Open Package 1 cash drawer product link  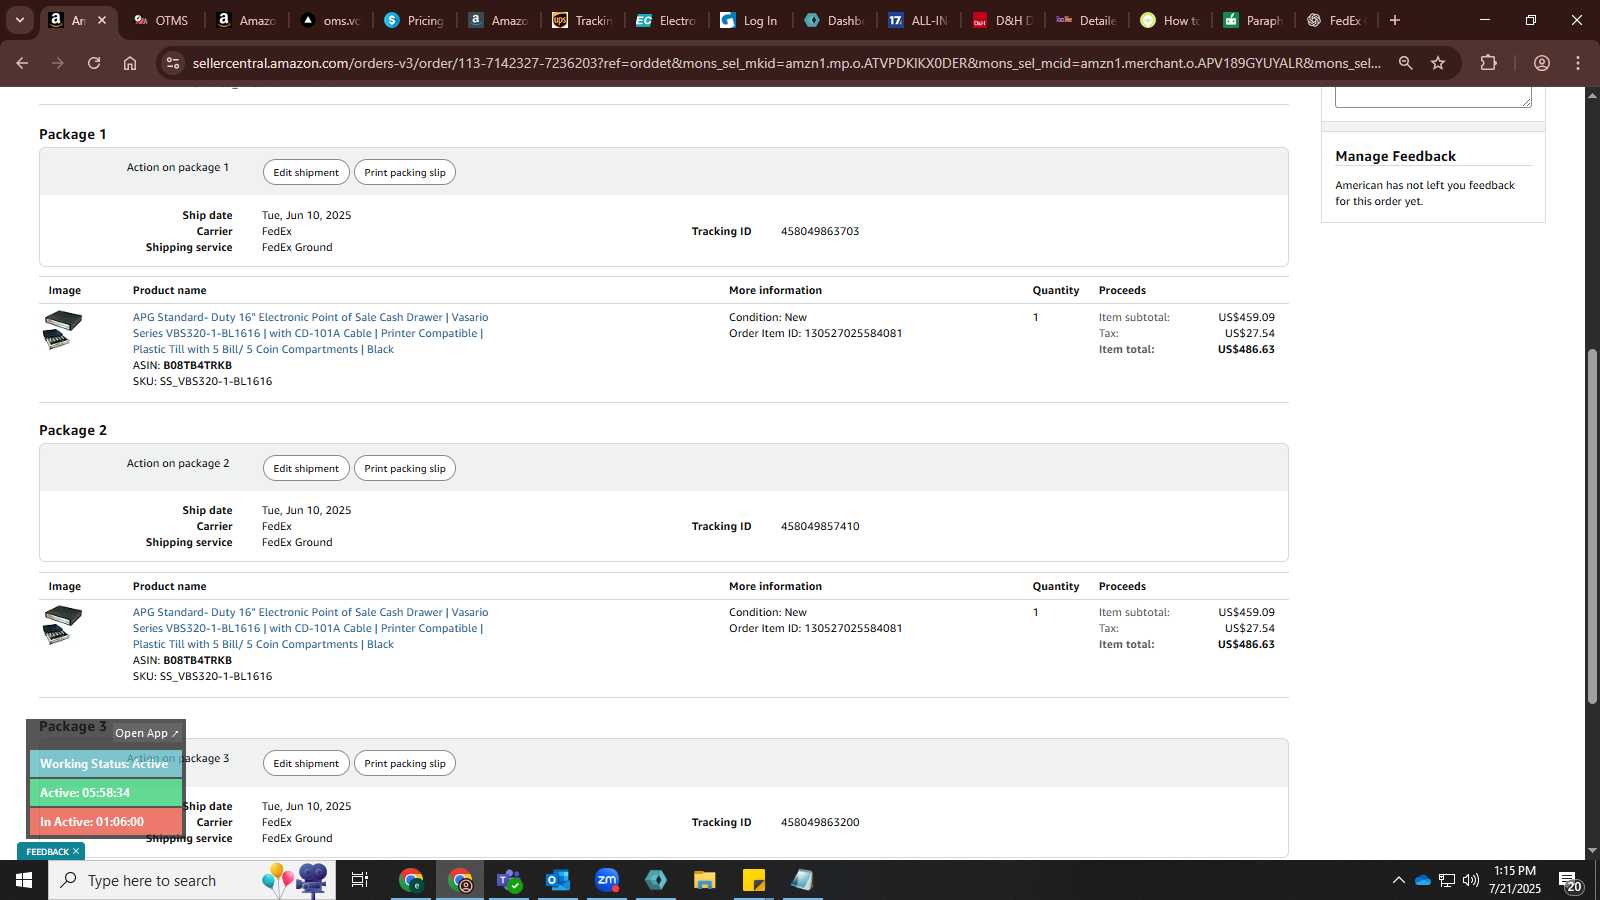pyautogui.click(x=310, y=333)
